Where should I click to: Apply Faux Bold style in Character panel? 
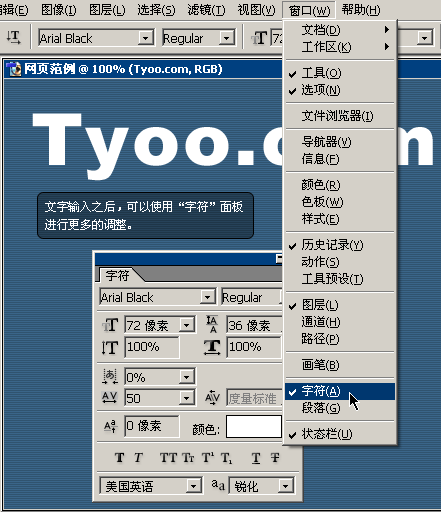120,458
